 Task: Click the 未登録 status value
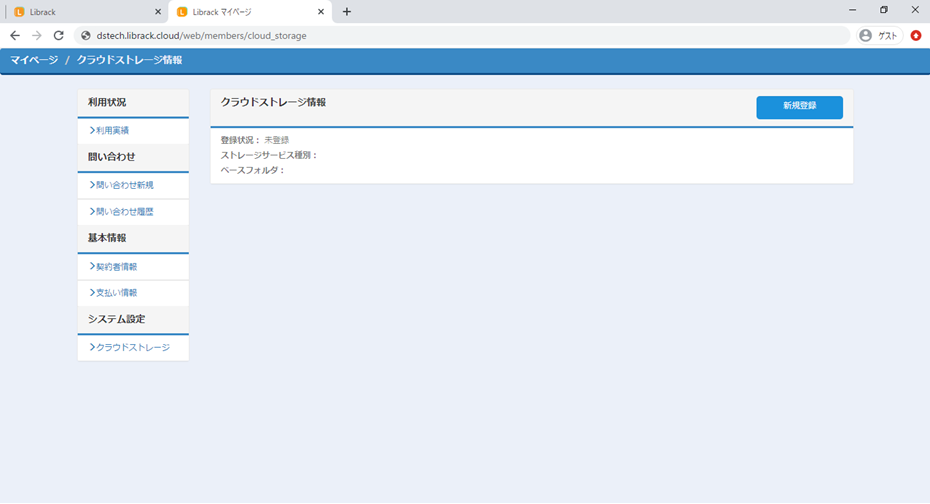coord(277,140)
